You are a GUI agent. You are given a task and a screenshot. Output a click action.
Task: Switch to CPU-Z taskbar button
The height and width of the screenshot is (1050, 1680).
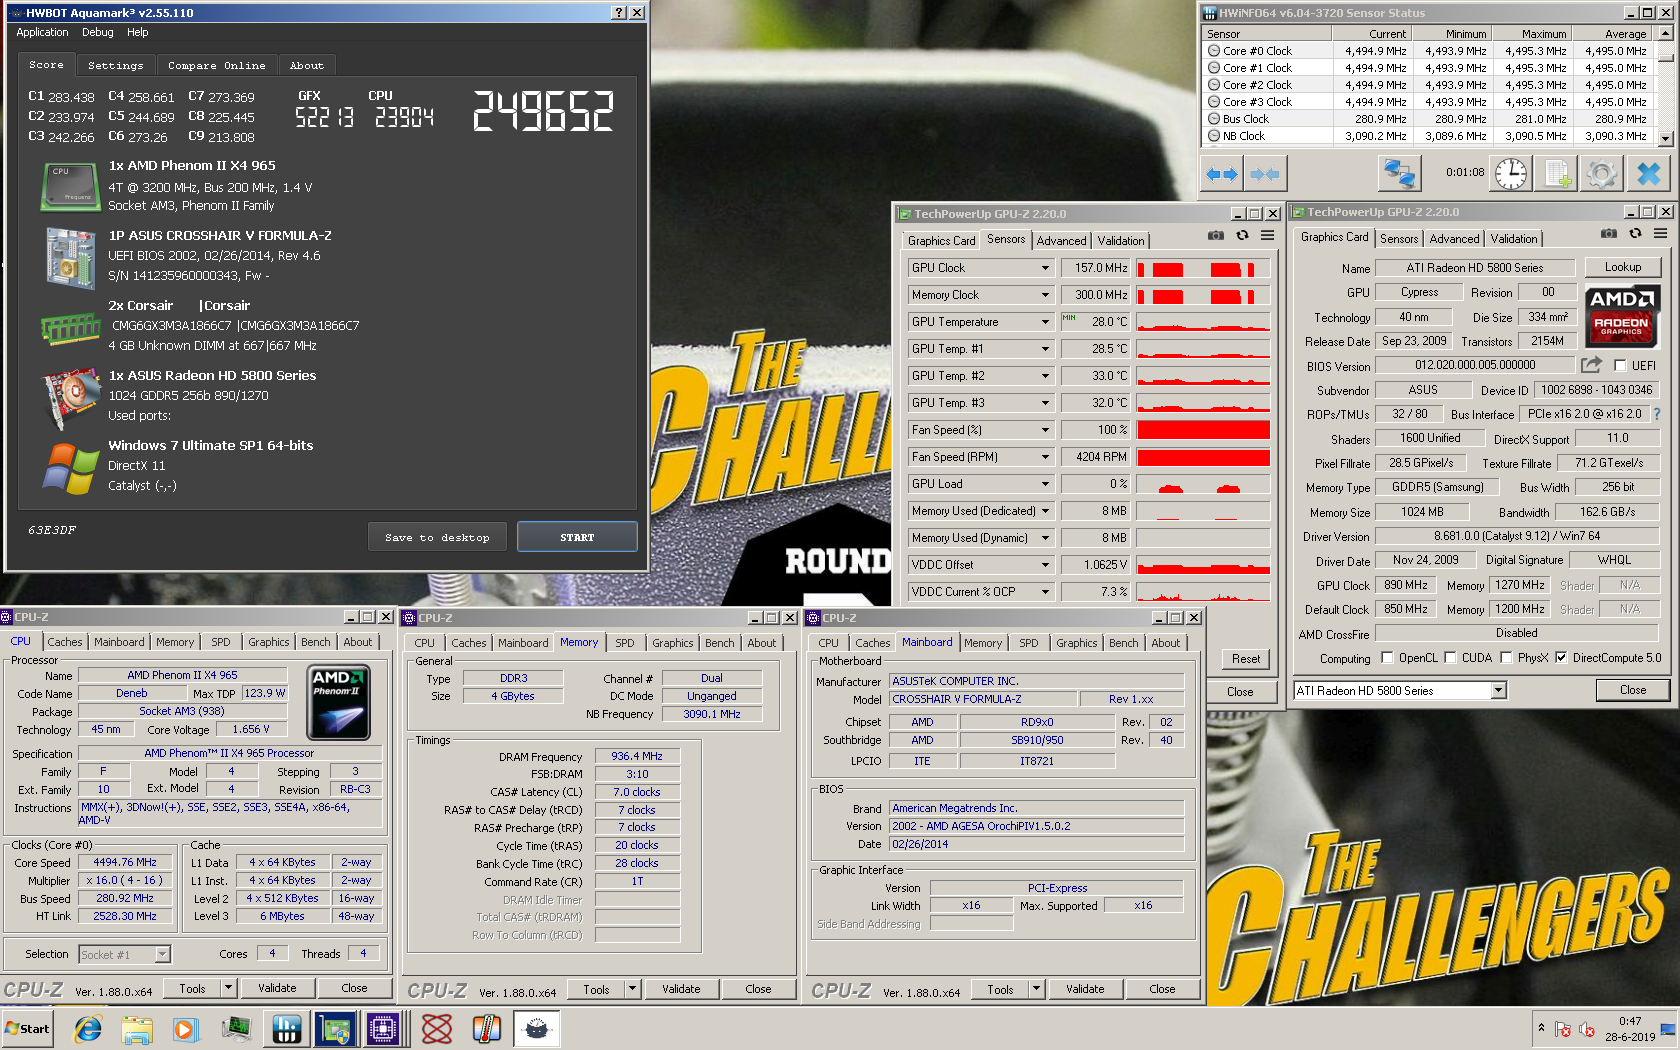383,1028
